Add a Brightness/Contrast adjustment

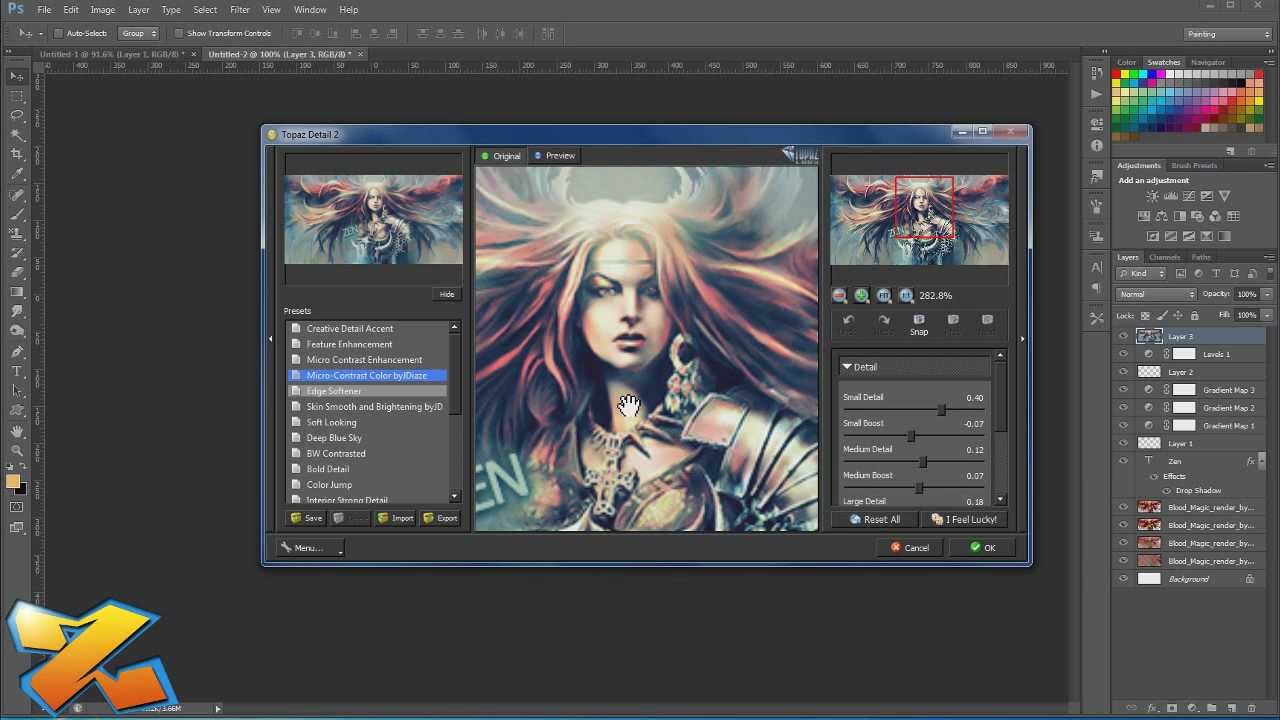pyautogui.click(x=1153, y=197)
